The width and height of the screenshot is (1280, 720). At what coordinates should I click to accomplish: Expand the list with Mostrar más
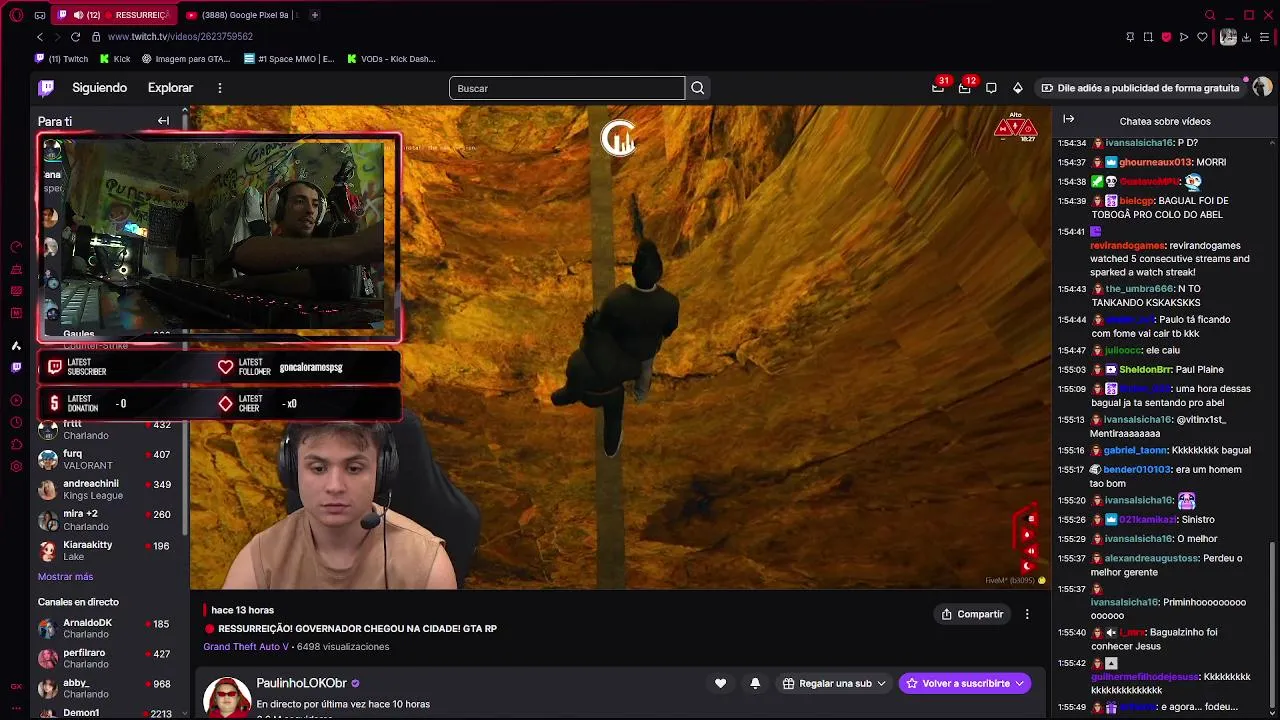point(65,577)
